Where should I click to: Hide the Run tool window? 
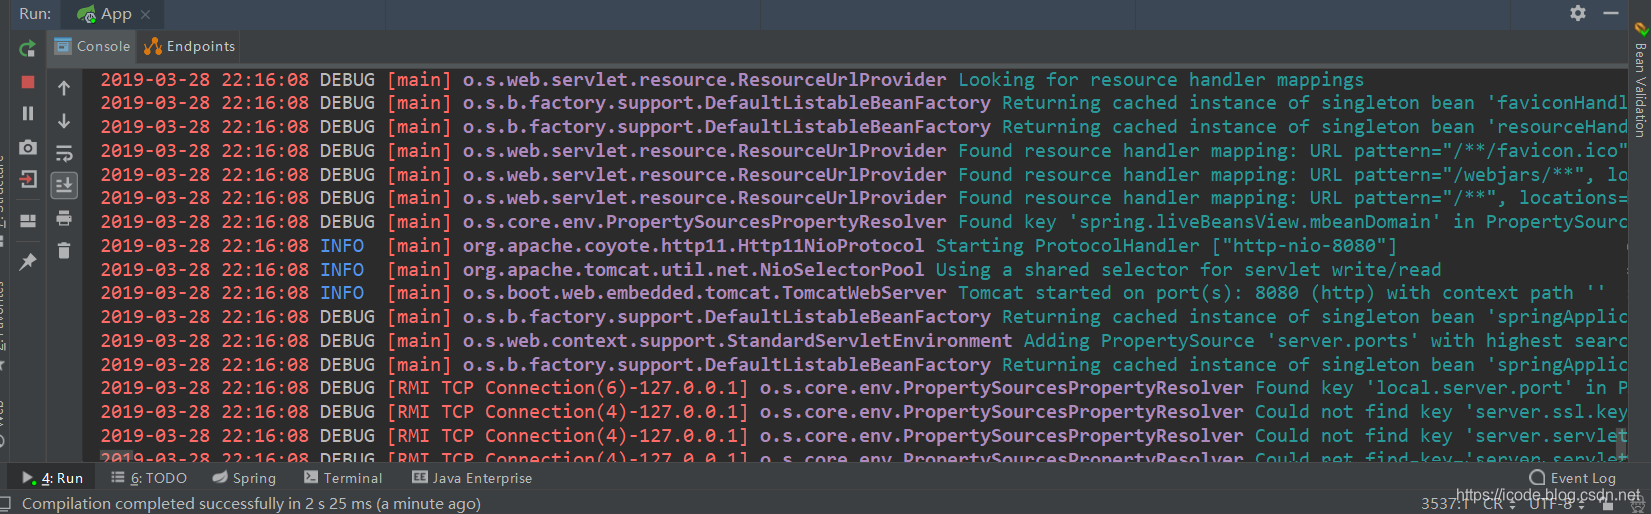coord(1610,13)
